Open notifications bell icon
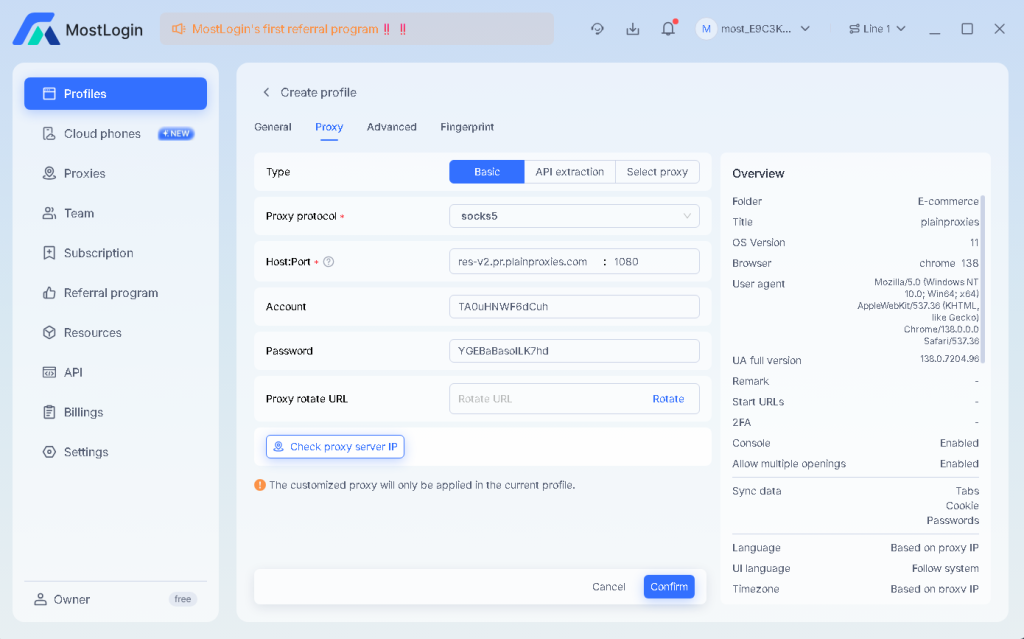Screen dimensions: 1024x639 pos(667,29)
